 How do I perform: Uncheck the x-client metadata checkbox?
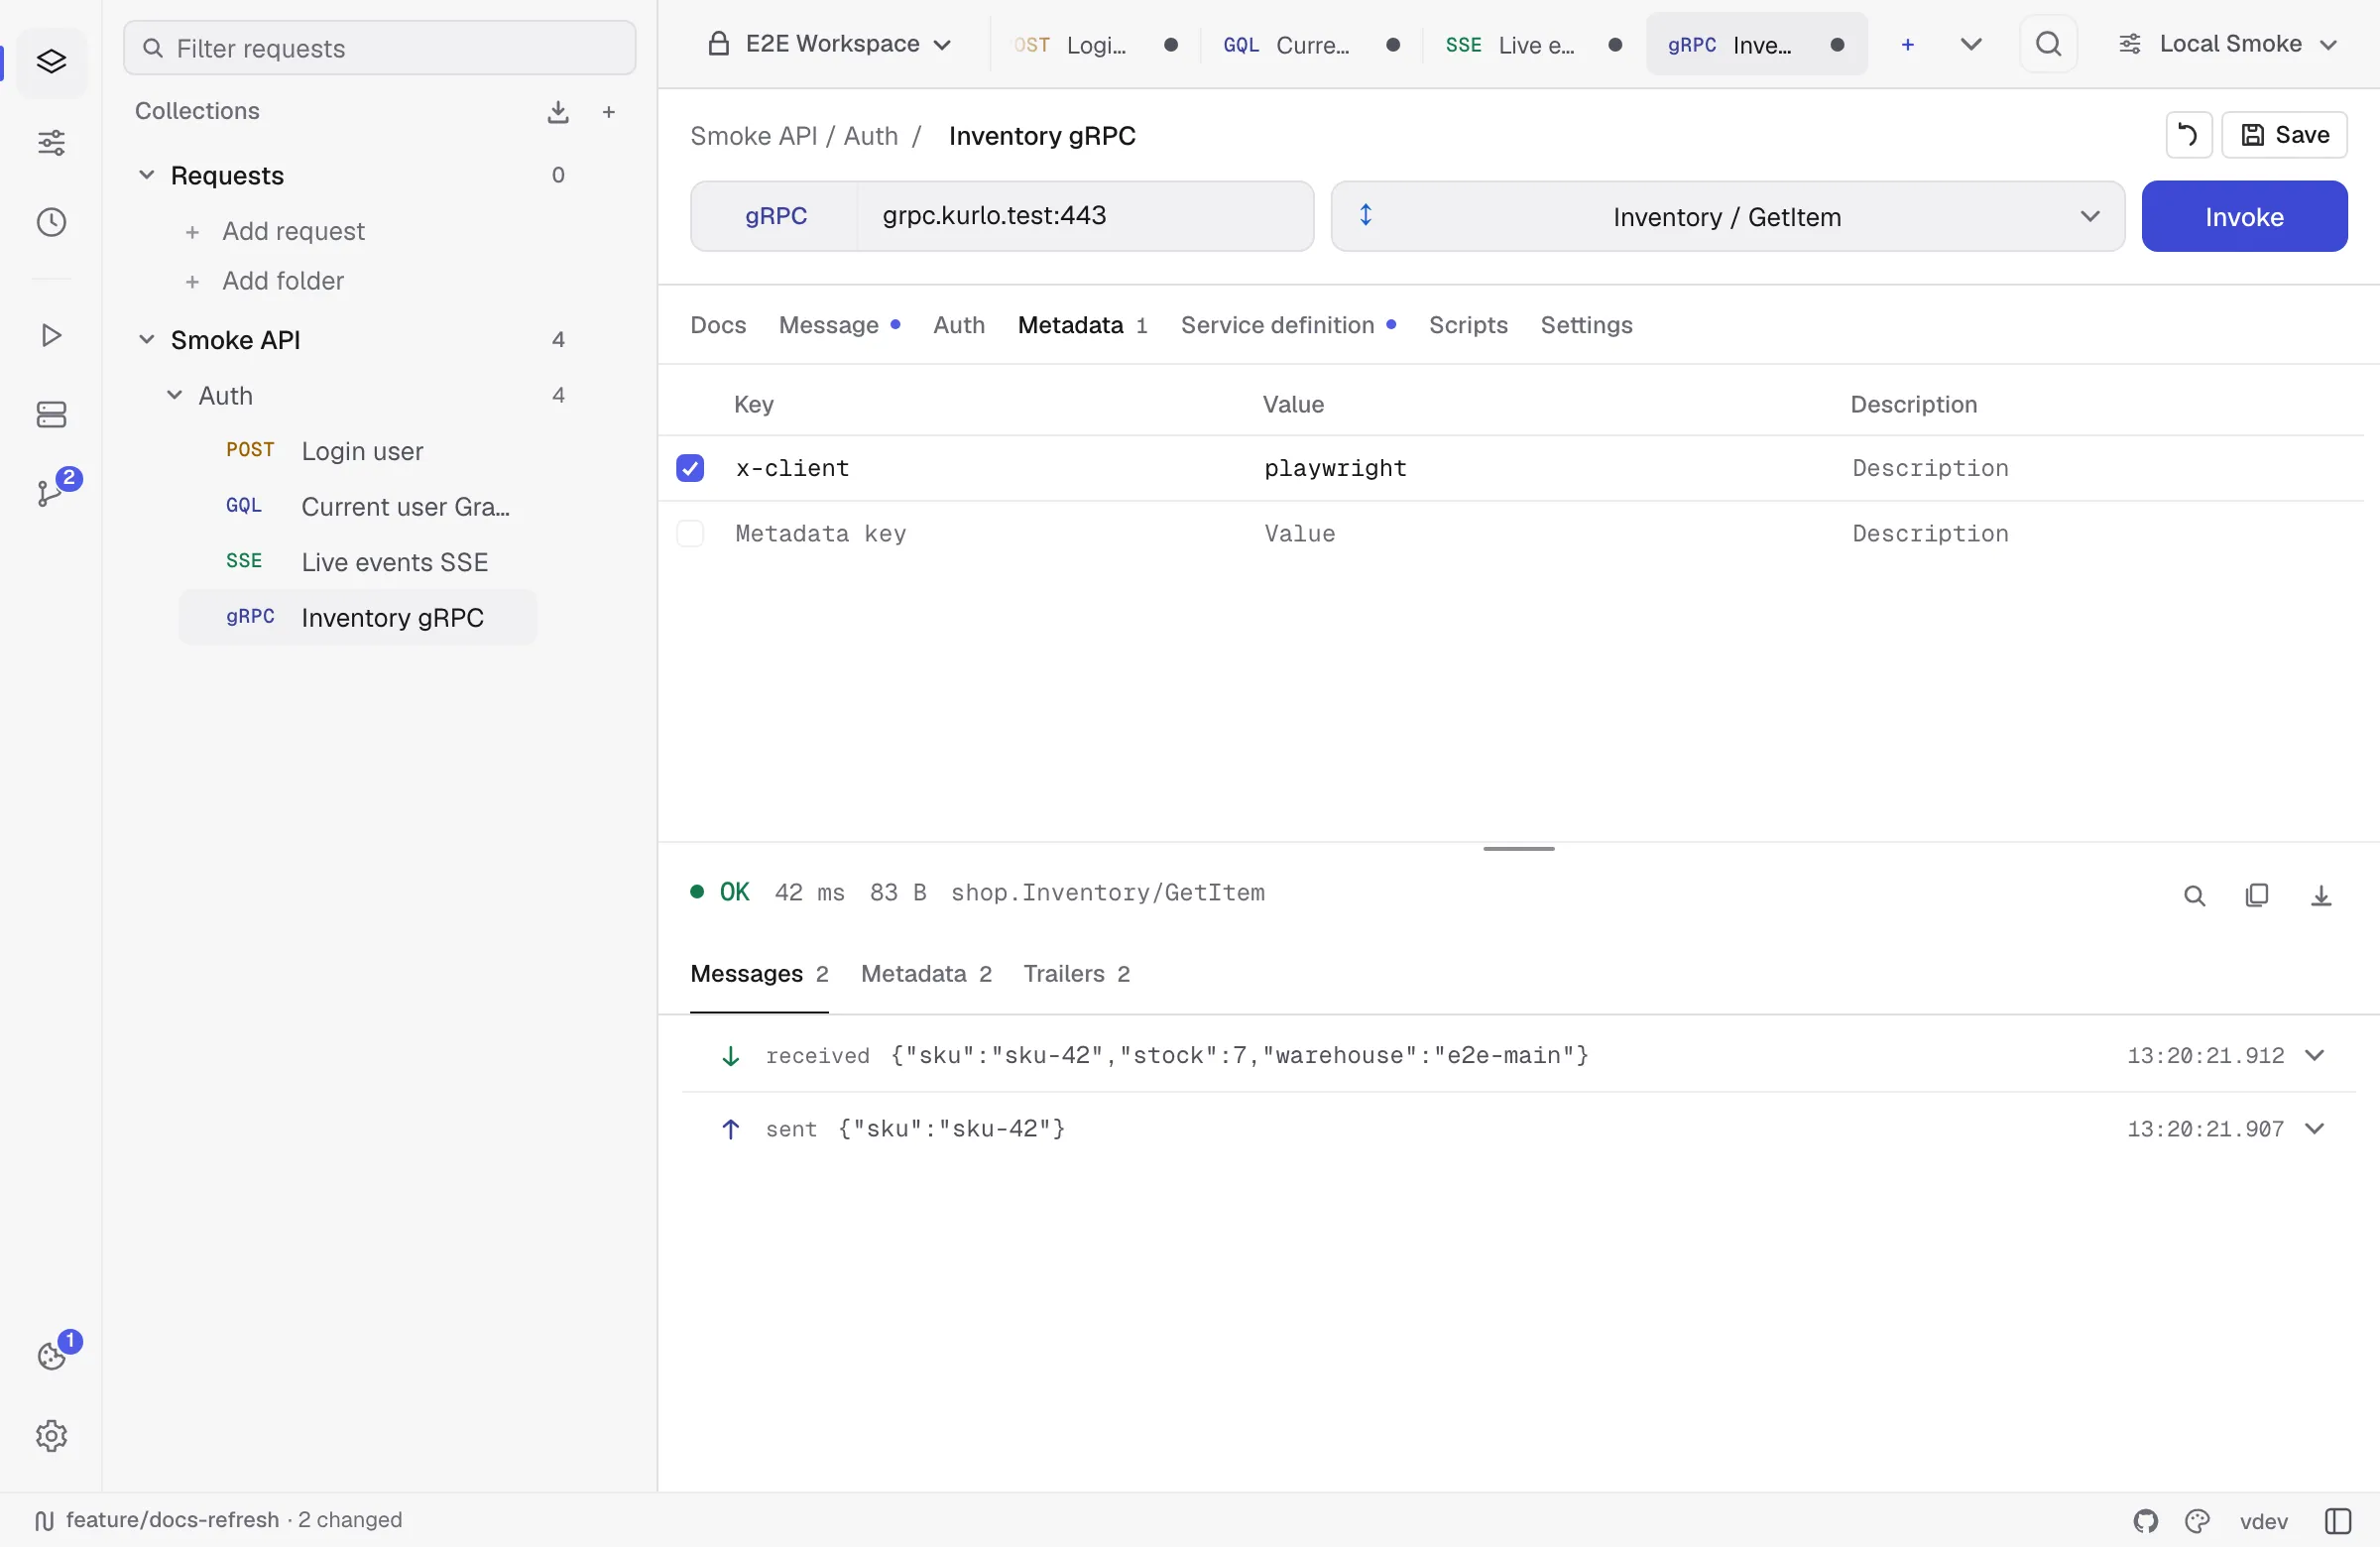(690, 468)
